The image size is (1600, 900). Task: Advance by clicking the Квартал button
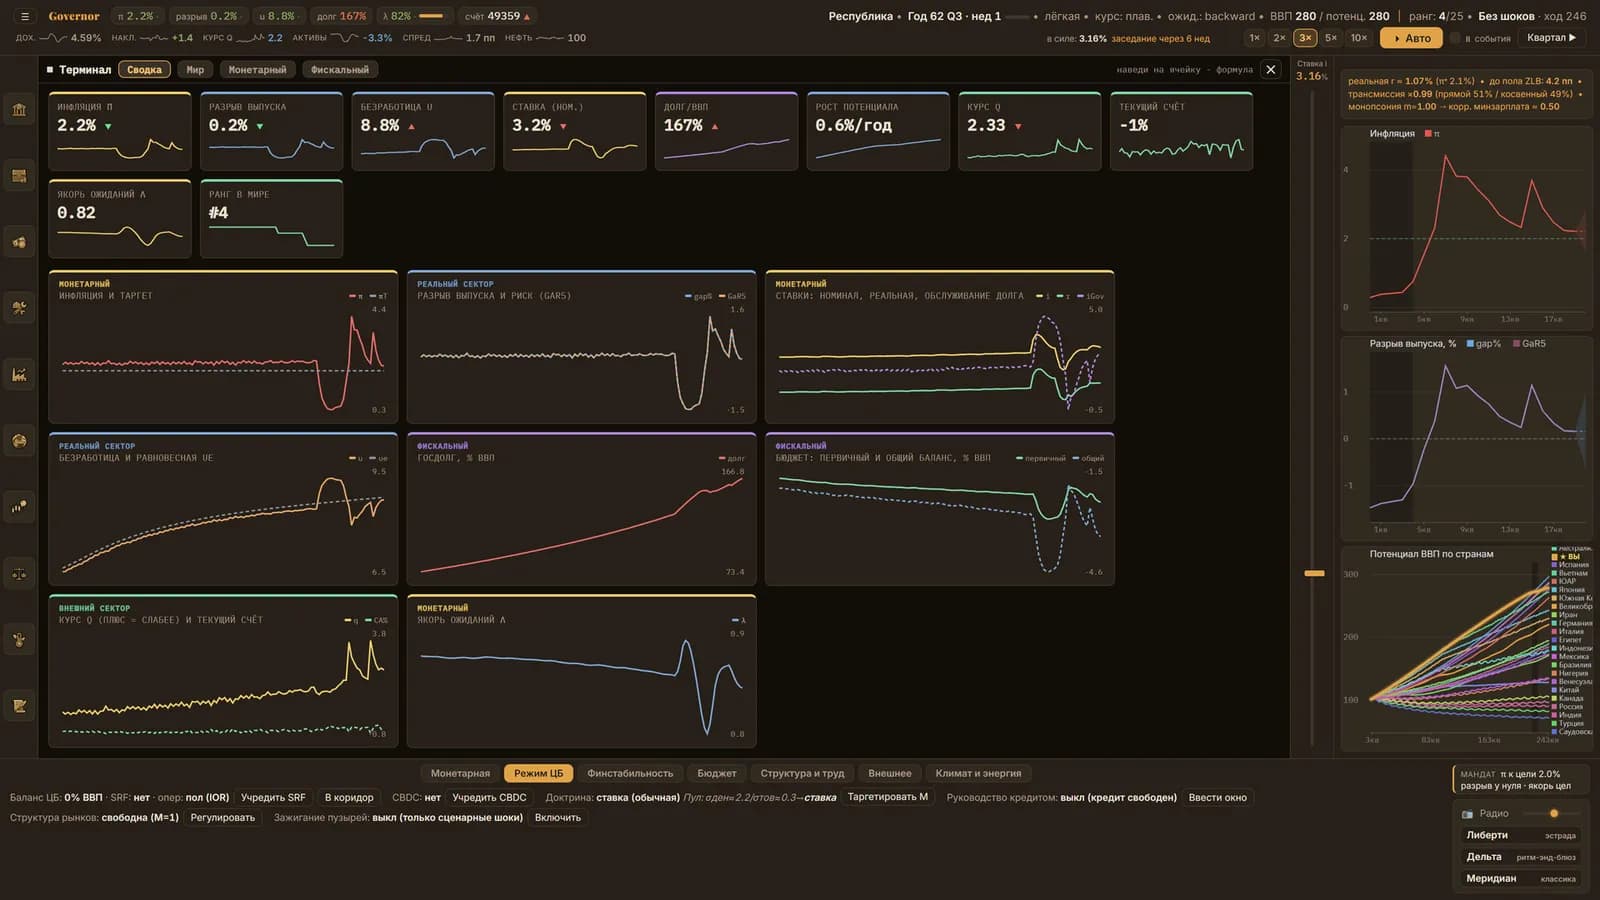click(x=1551, y=38)
